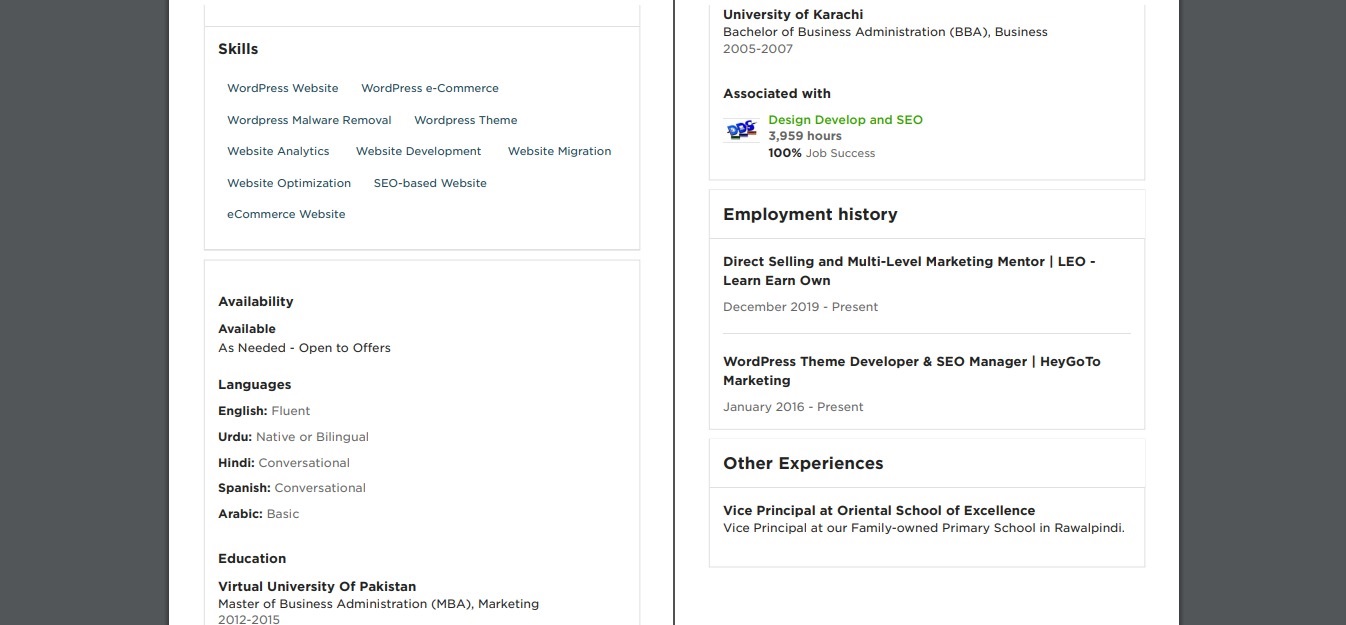Select the Wordpress Theme skill tag

tap(466, 120)
